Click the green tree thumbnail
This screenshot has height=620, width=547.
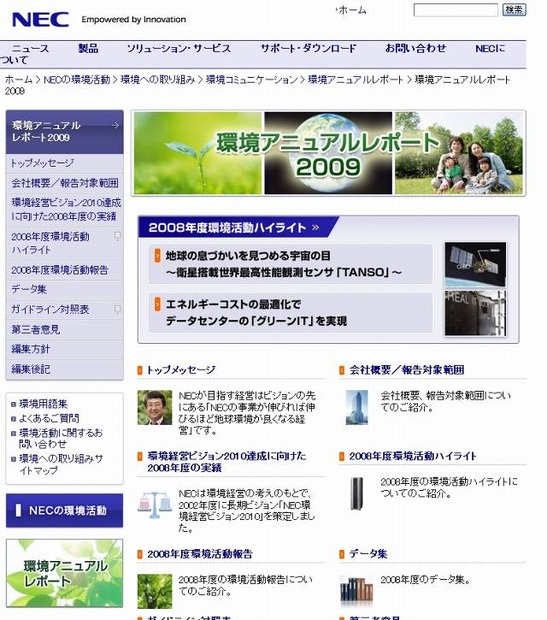click(x=155, y=591)
